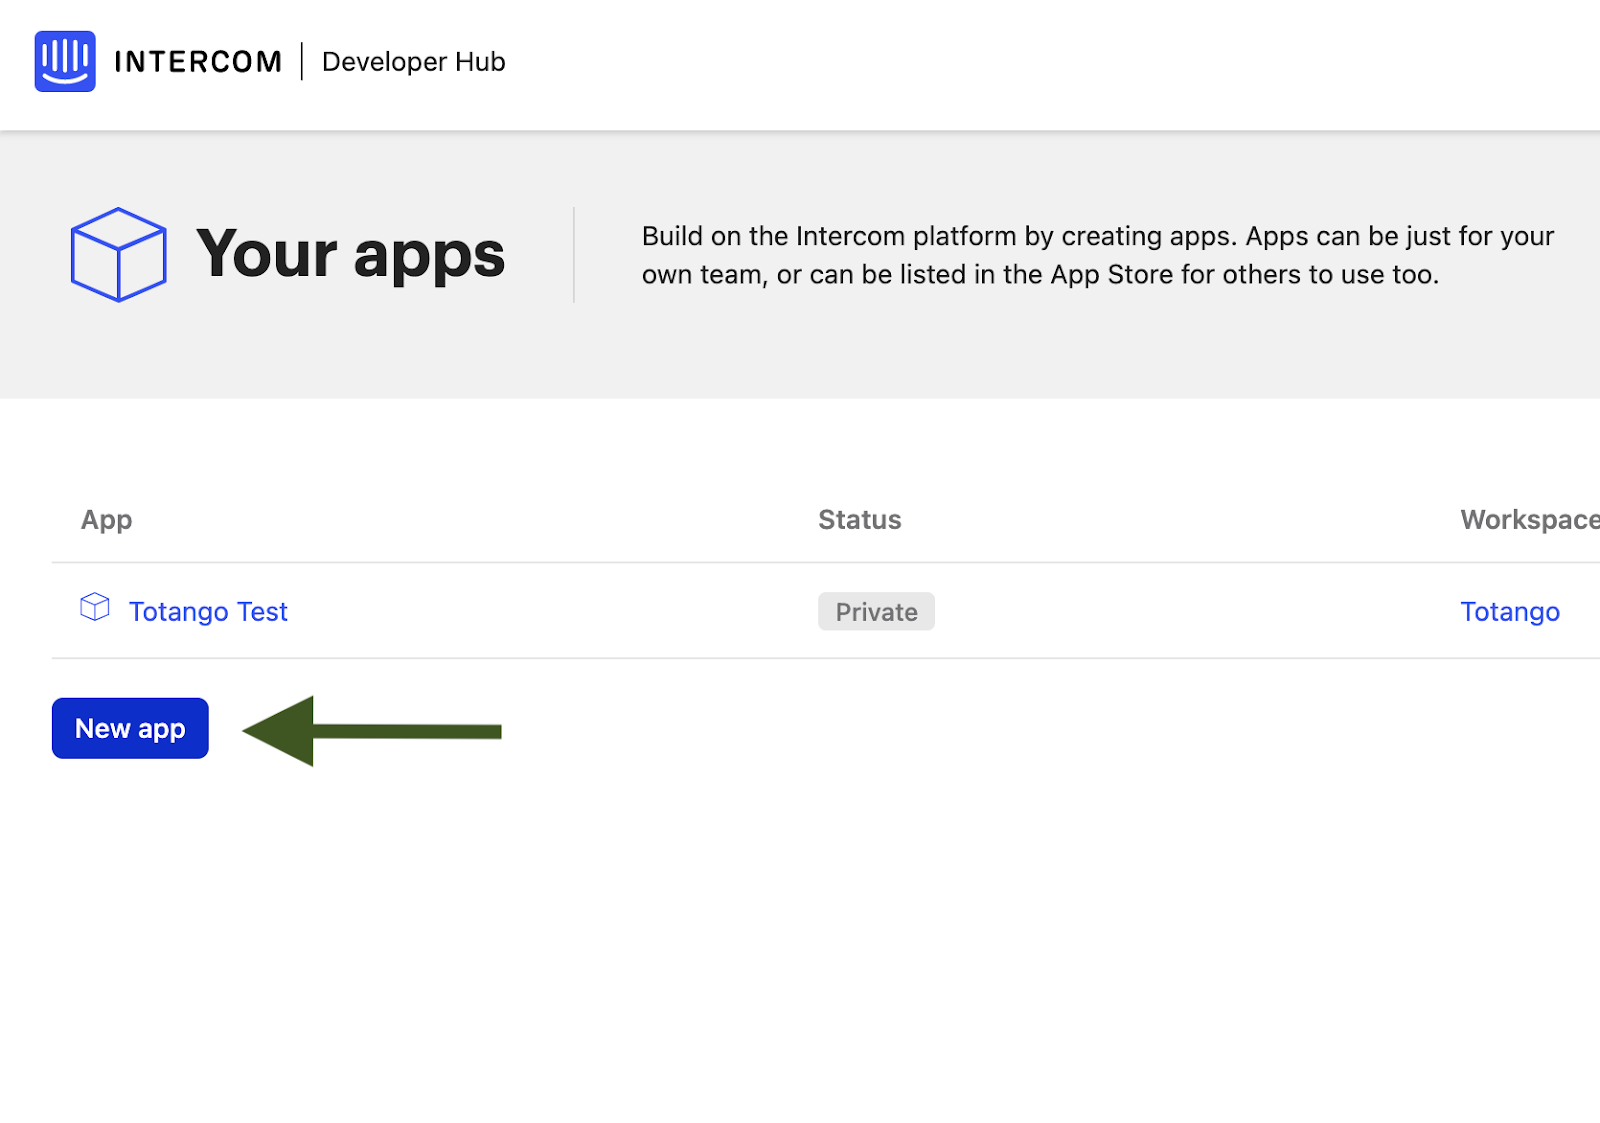Open the Totango Test app
This screenshot has height=1123, width=1600.
click(x=208, y=611)
